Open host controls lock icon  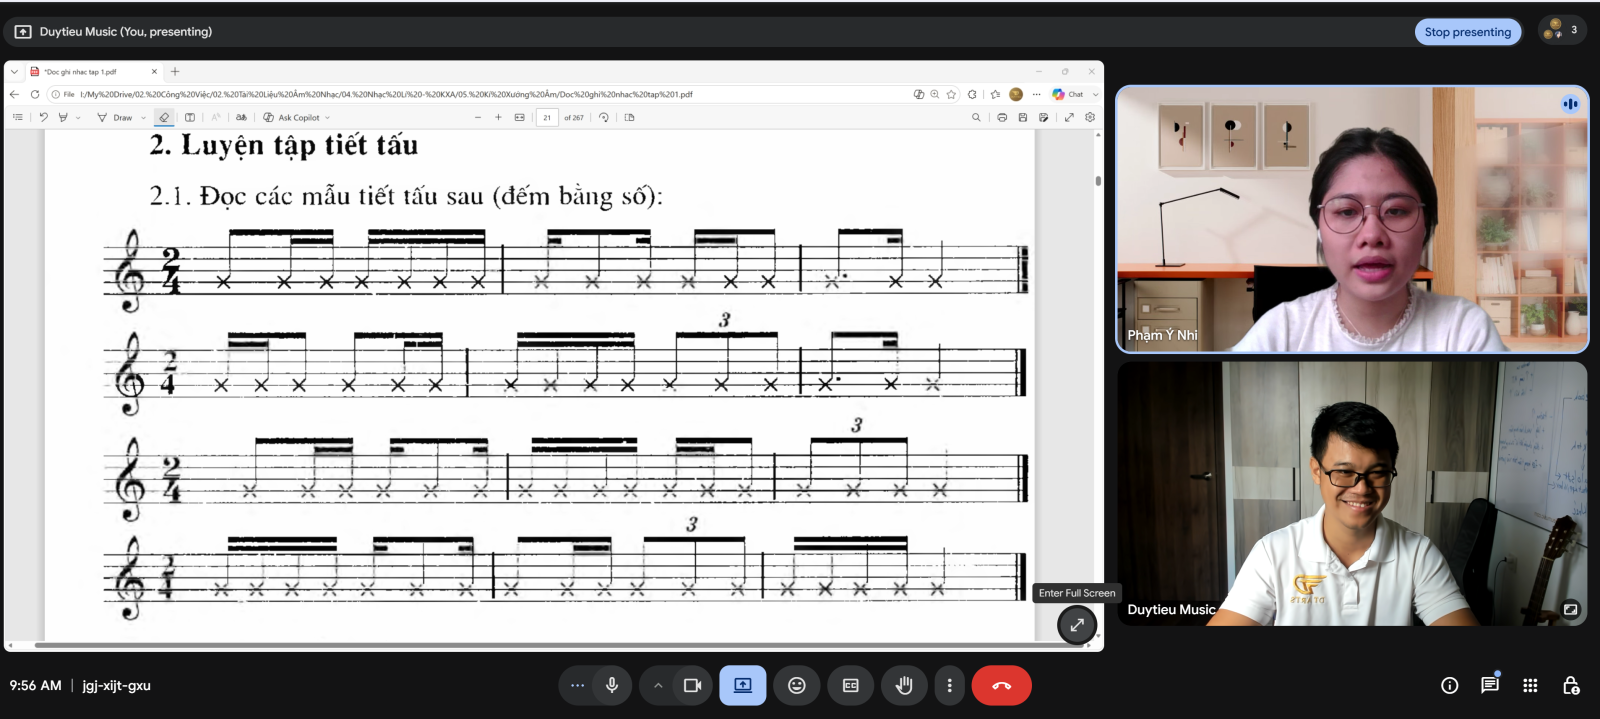pos(1571,685)
